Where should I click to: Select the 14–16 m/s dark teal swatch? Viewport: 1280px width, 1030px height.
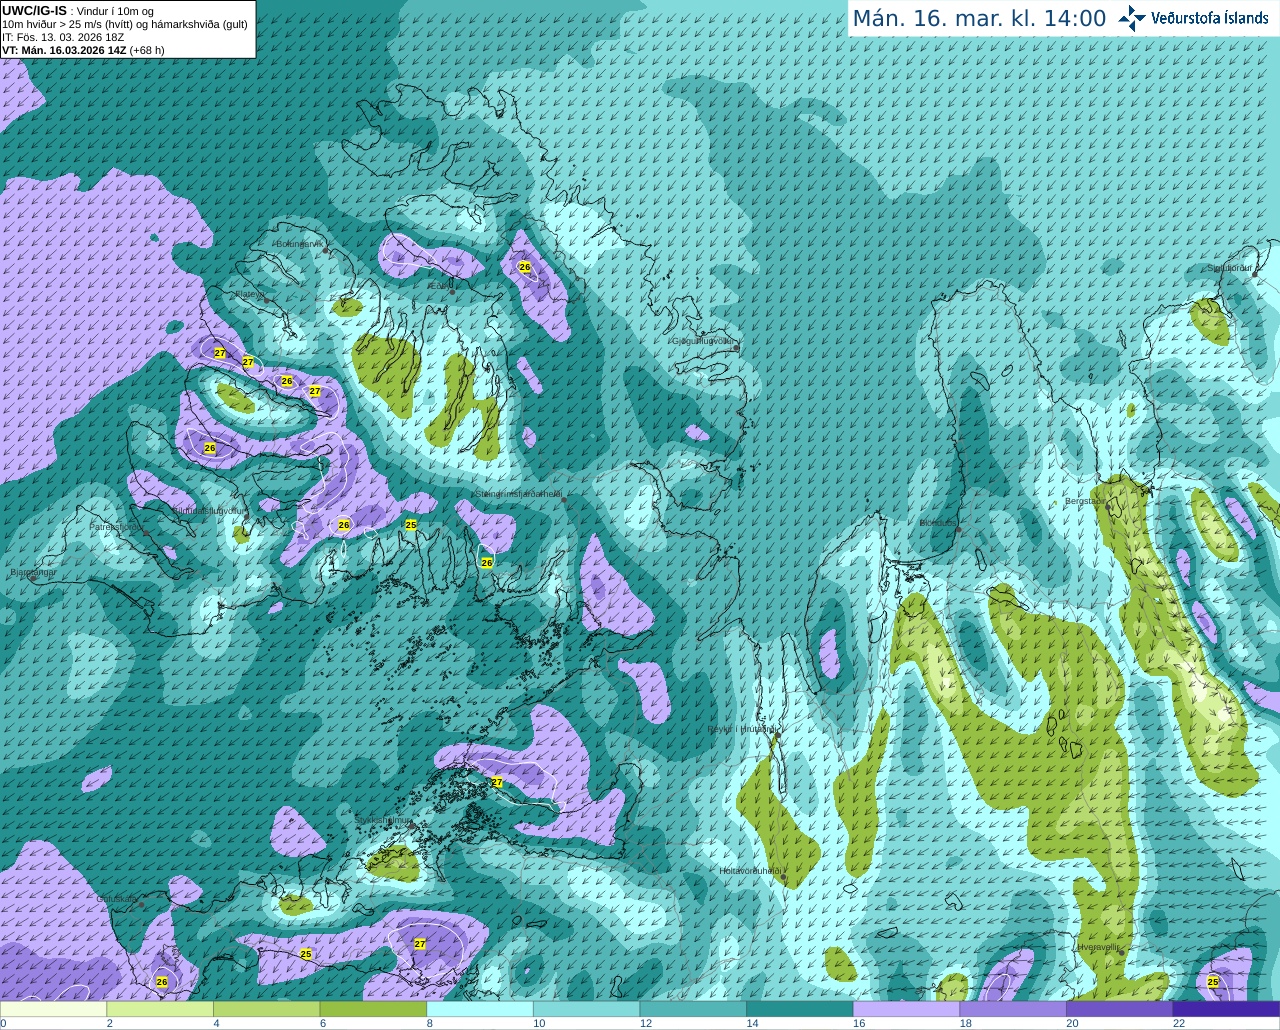[x=800, y=1009]
